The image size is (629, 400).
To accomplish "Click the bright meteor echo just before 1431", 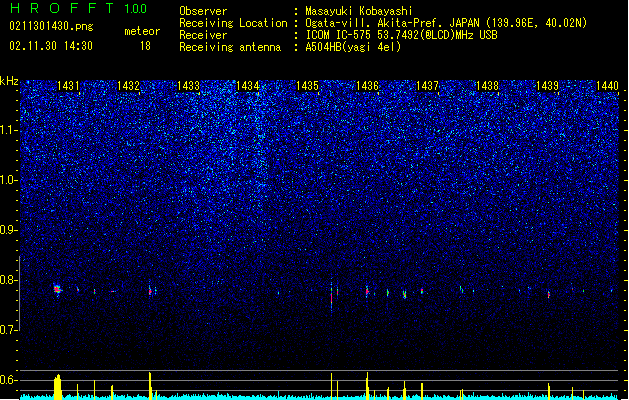I will (x=57, y=289).
